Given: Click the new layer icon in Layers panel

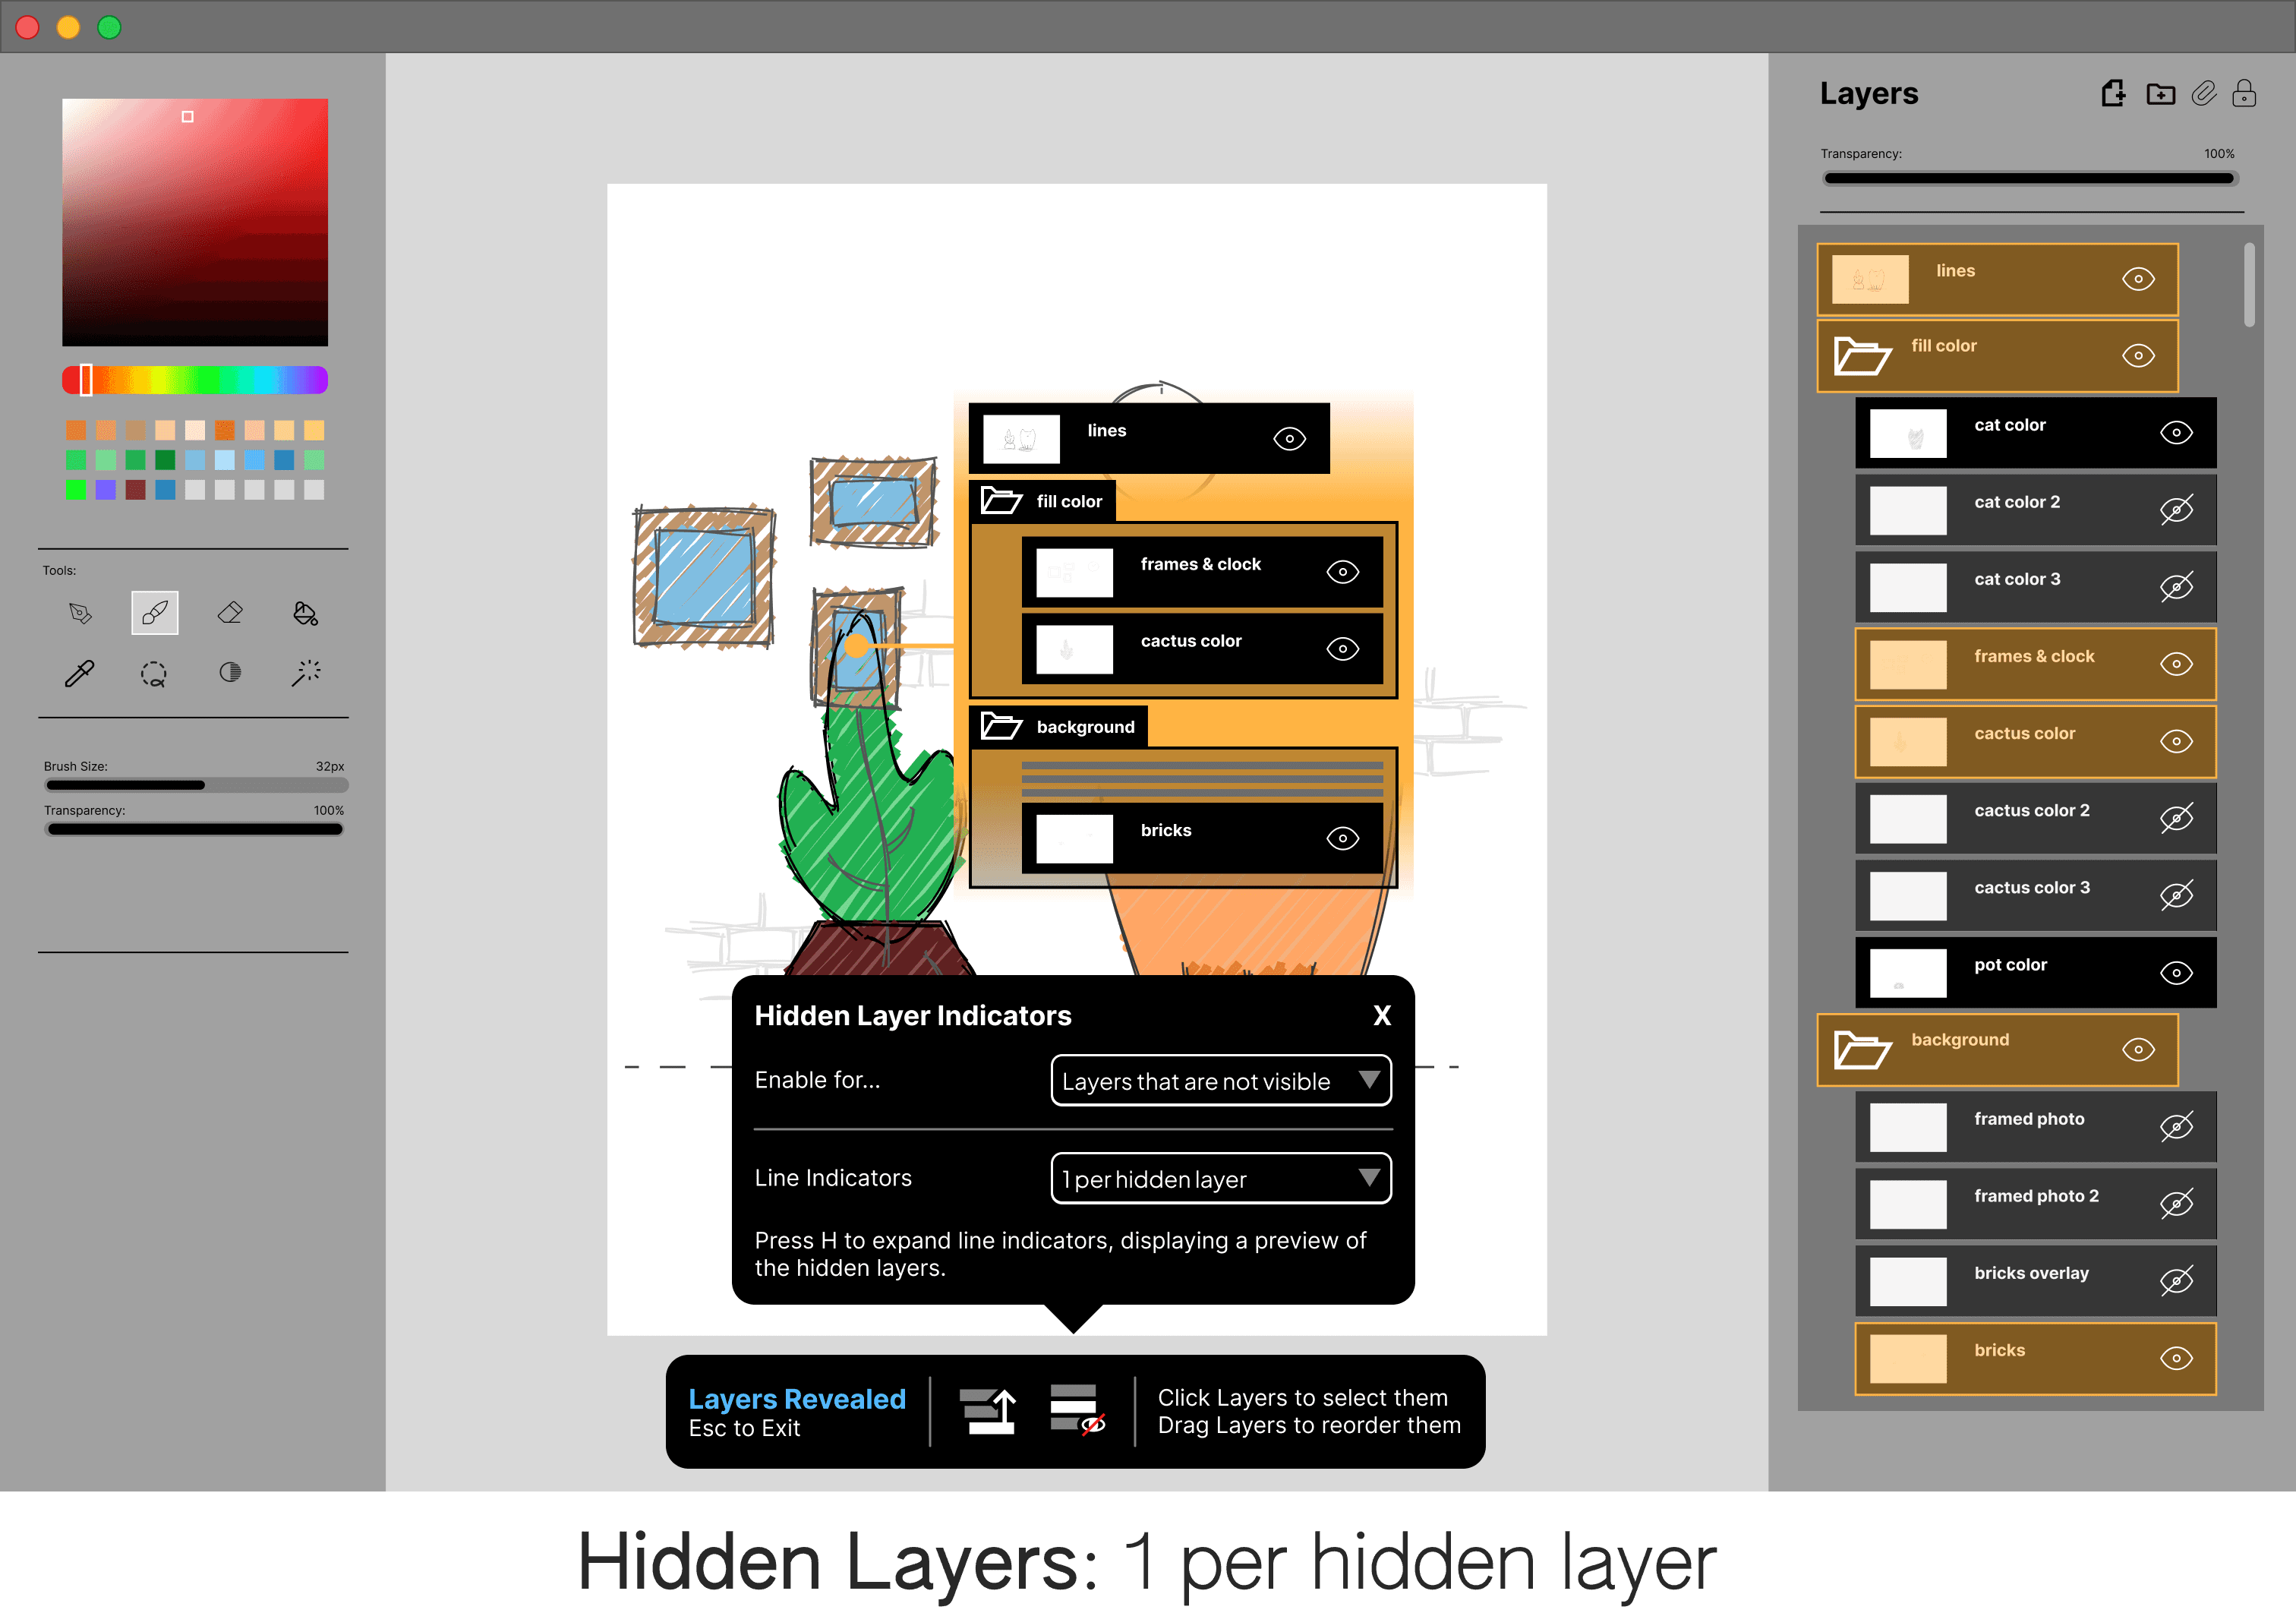Looking at the screenshot, I should pos(2113,94).
